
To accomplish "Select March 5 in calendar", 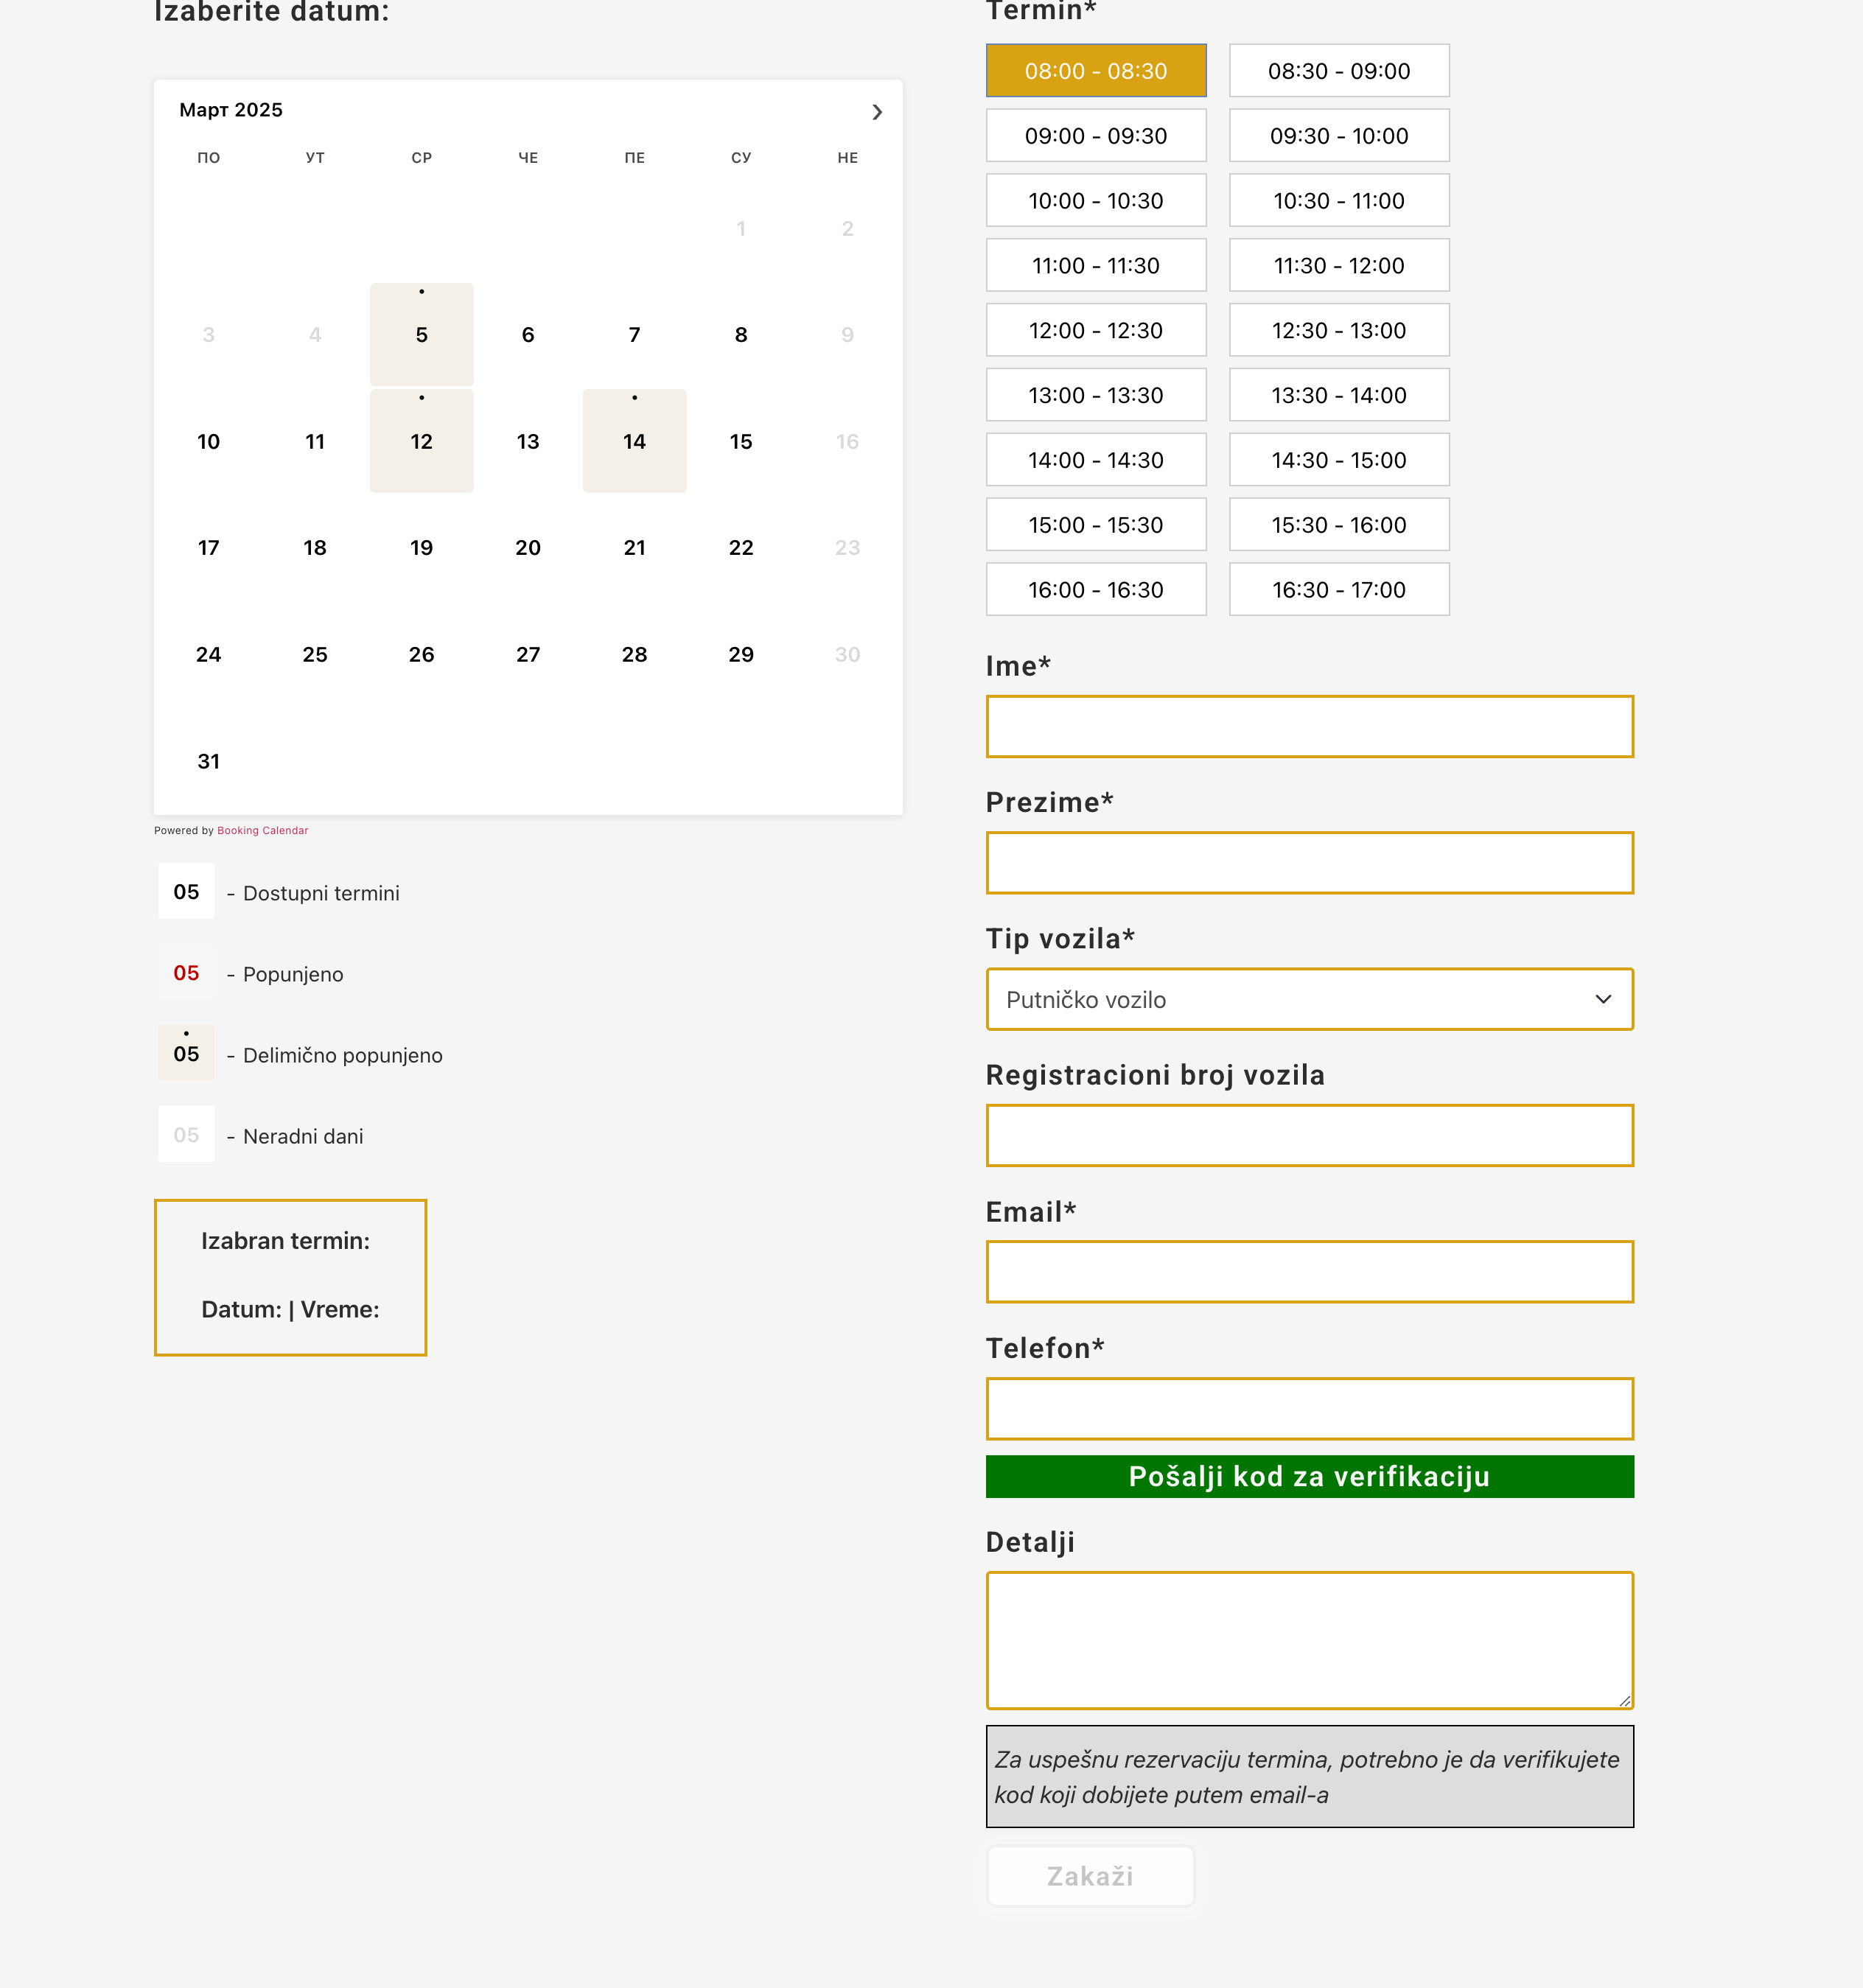I will [421, 335].
